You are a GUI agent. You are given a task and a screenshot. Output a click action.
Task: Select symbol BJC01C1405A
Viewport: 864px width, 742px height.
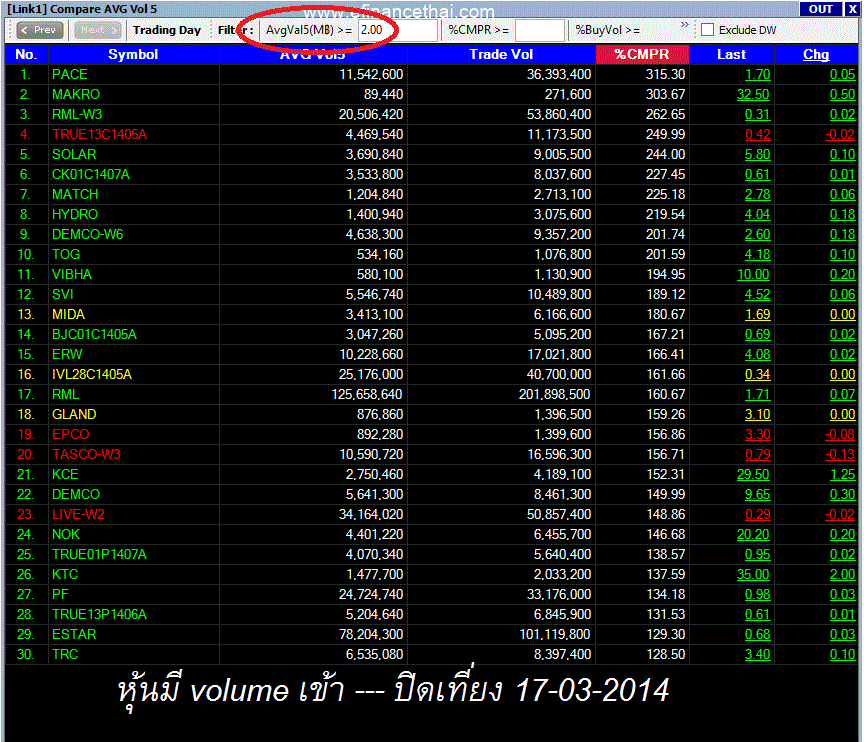click(94, 334)
